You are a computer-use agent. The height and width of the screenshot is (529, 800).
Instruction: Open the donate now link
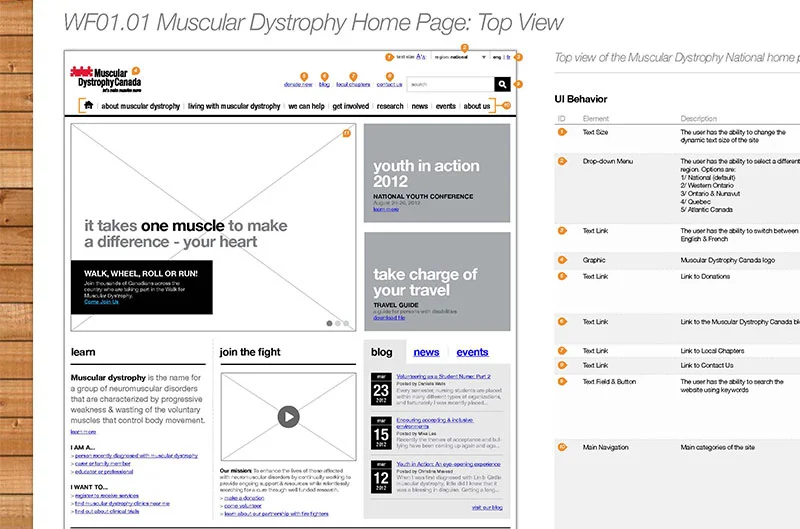coord(298,85)
